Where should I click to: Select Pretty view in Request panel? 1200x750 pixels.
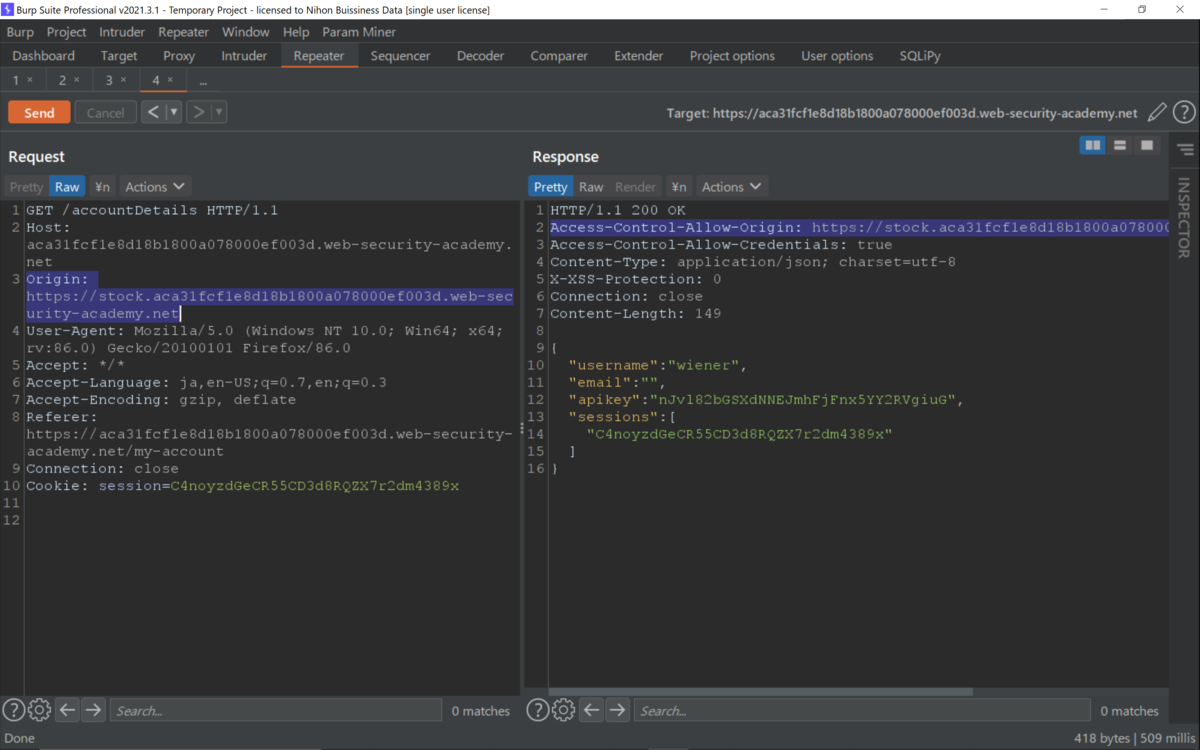pyautogui.click(x=27, y=187)
